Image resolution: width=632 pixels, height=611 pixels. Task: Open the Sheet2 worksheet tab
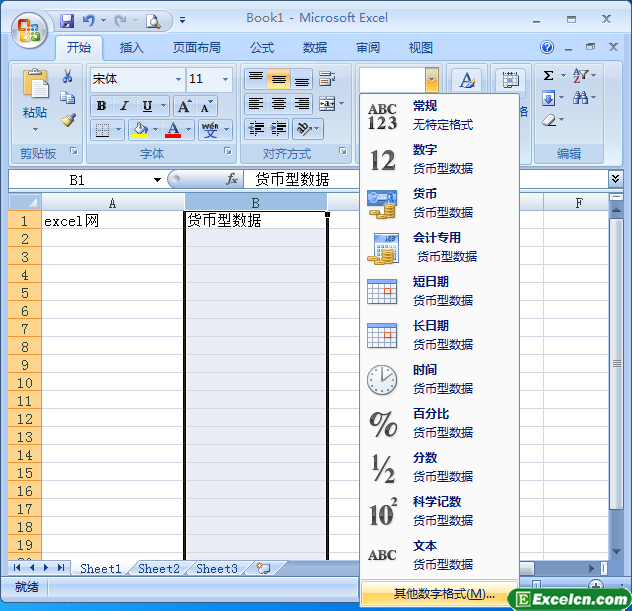(158, 568)
